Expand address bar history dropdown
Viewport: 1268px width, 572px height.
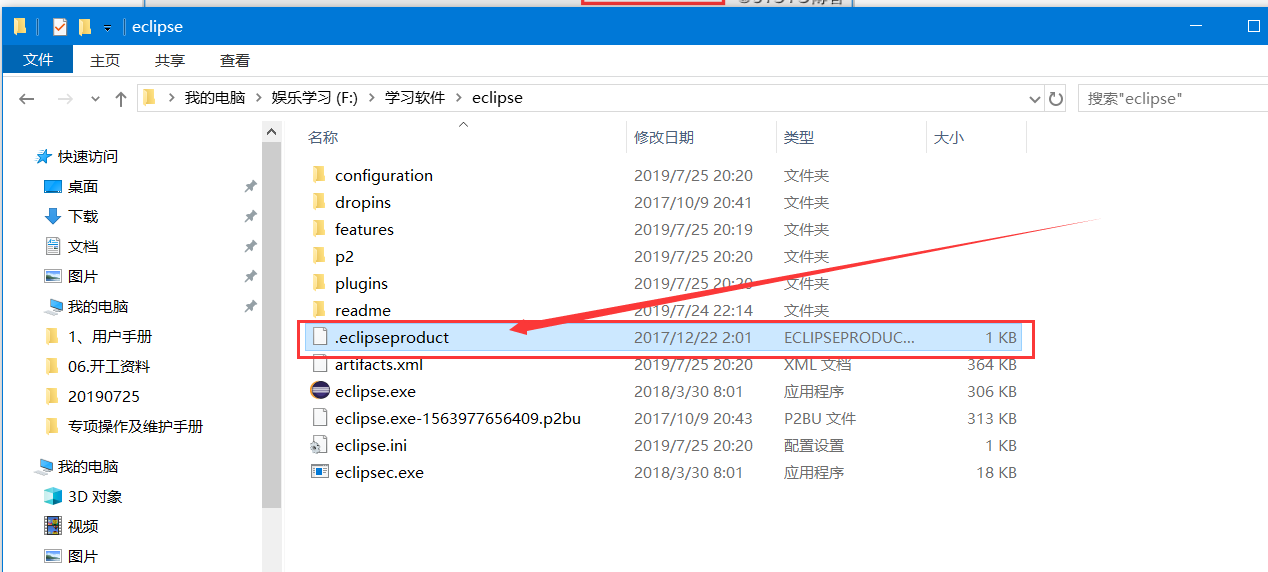(x=1034, y=98)
